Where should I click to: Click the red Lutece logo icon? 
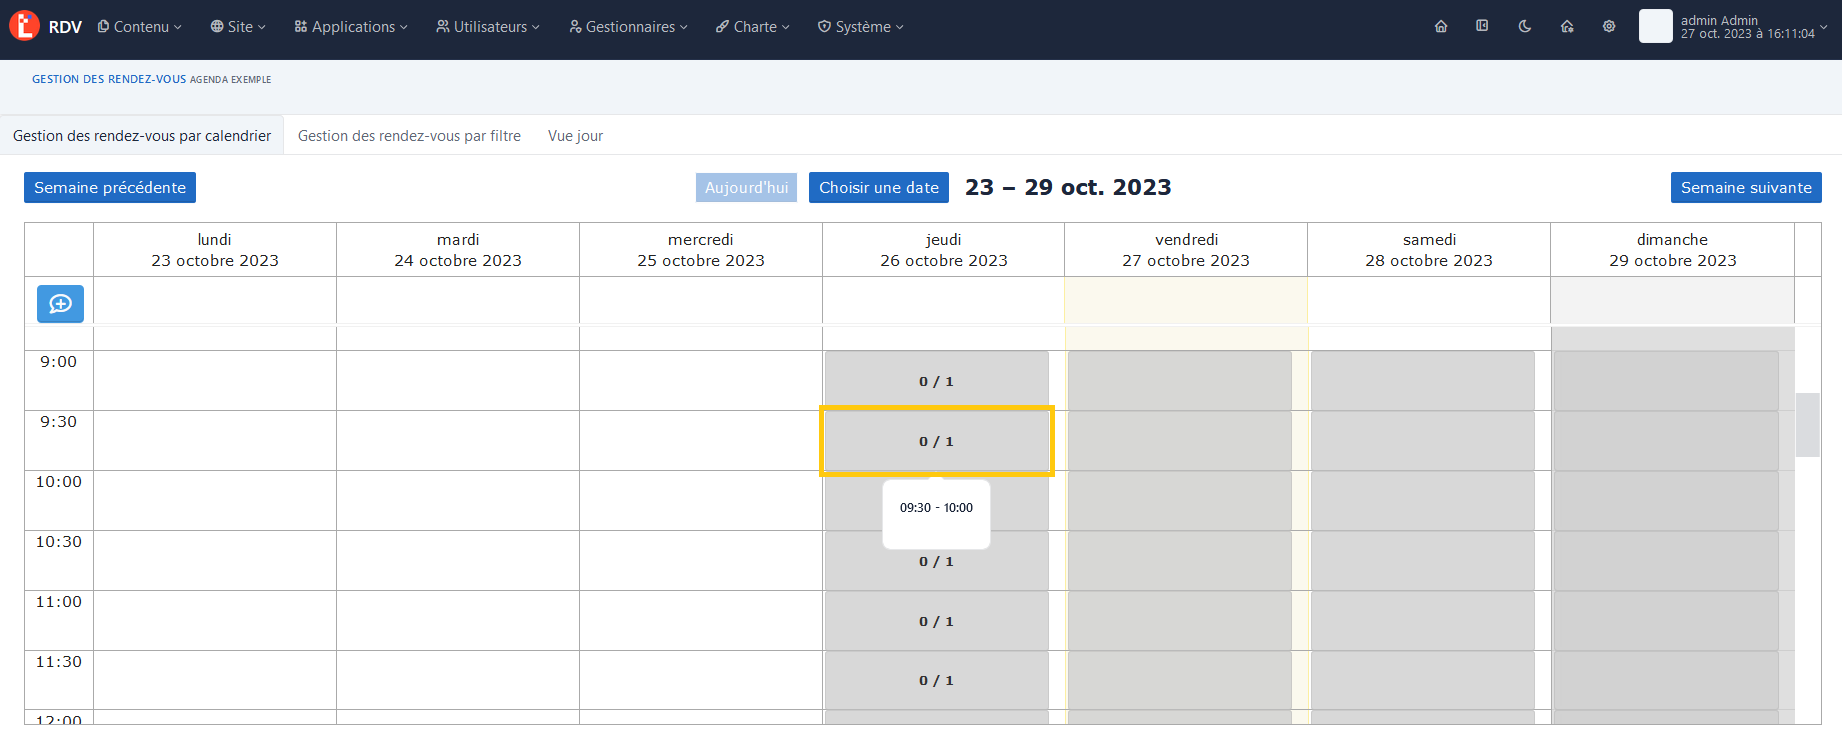24,26
